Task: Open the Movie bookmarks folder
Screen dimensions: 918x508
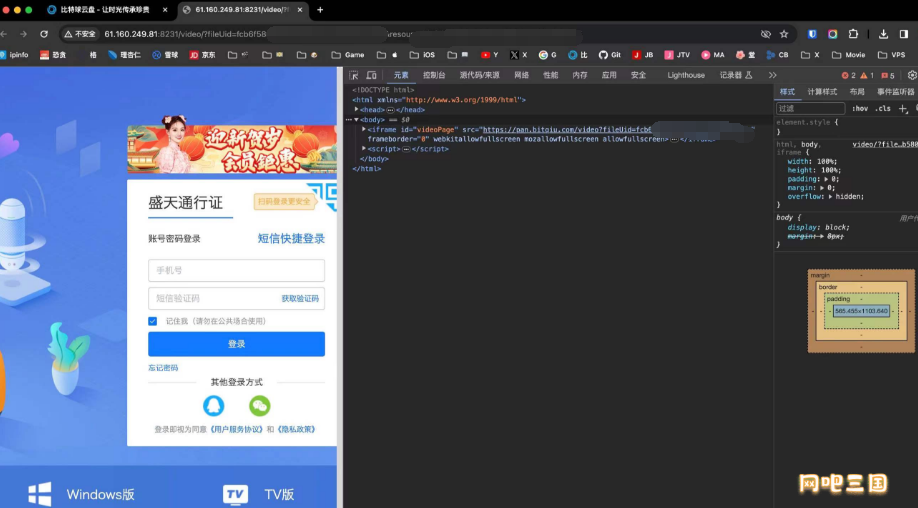Action: coord(848,55)
